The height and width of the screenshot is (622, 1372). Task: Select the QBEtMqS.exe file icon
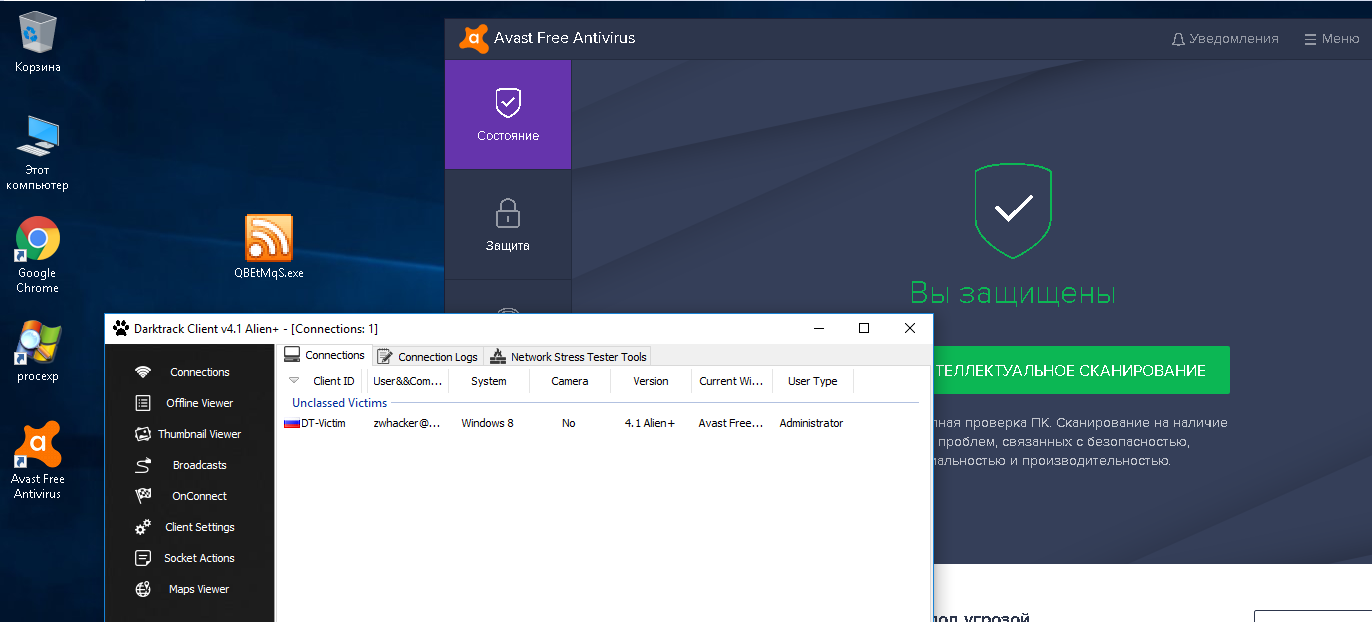tap(269, 246)
